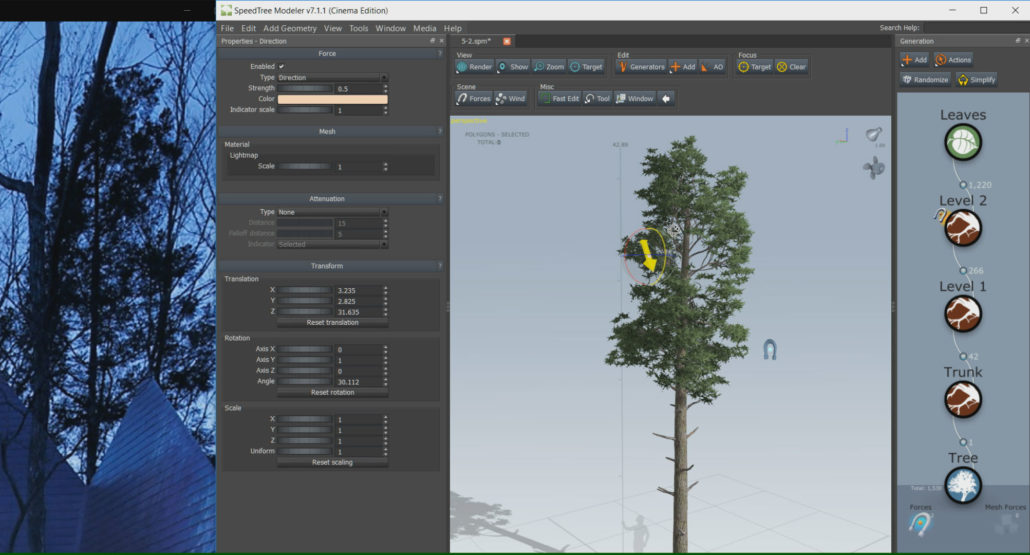
Task: Click the Forces magnet icon in Generation panel
Action: point(920,523)
